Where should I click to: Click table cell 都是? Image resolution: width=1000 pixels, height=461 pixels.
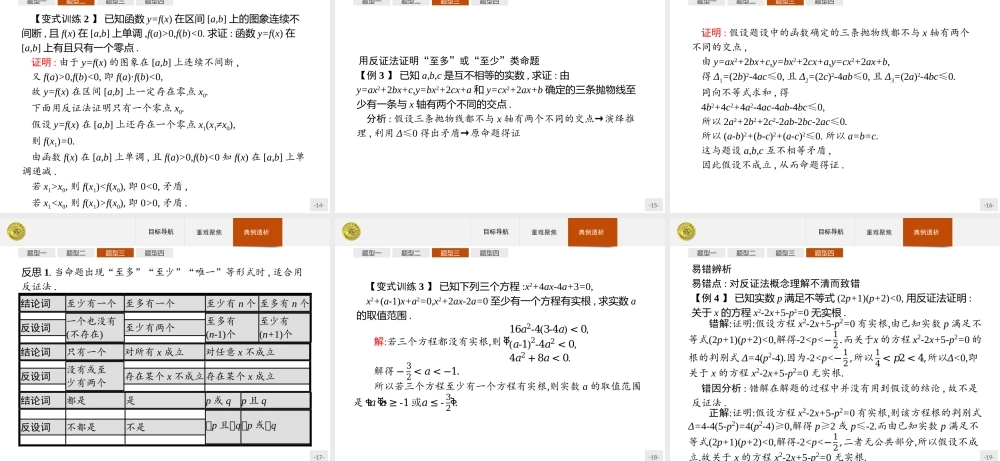click(x=95, y=401)
